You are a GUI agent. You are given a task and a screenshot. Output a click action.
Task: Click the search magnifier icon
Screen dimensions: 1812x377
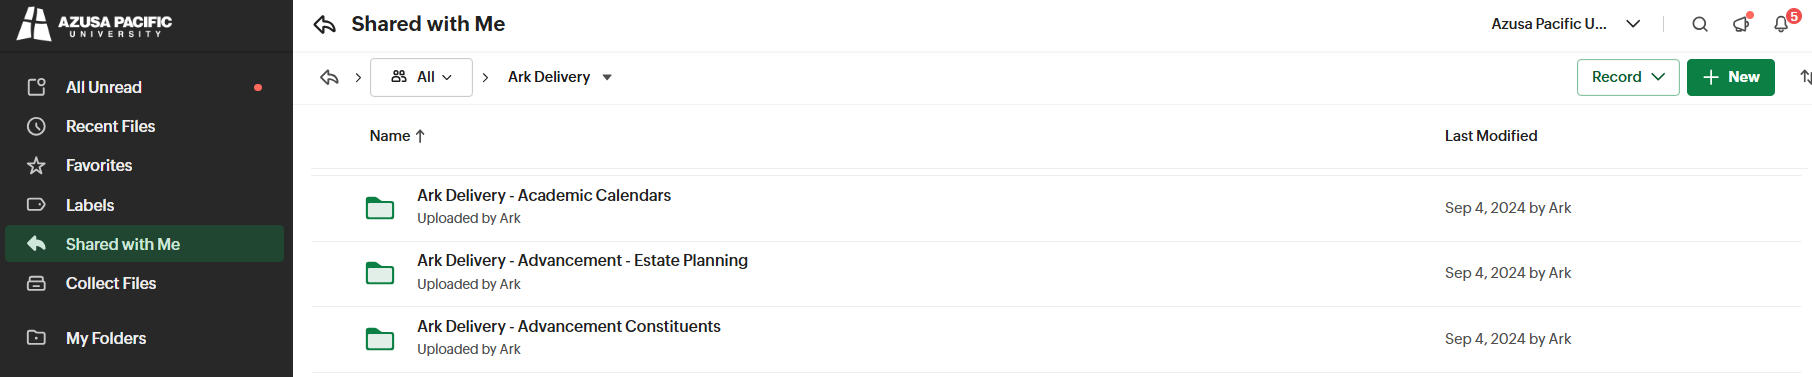coord(1699,24)
